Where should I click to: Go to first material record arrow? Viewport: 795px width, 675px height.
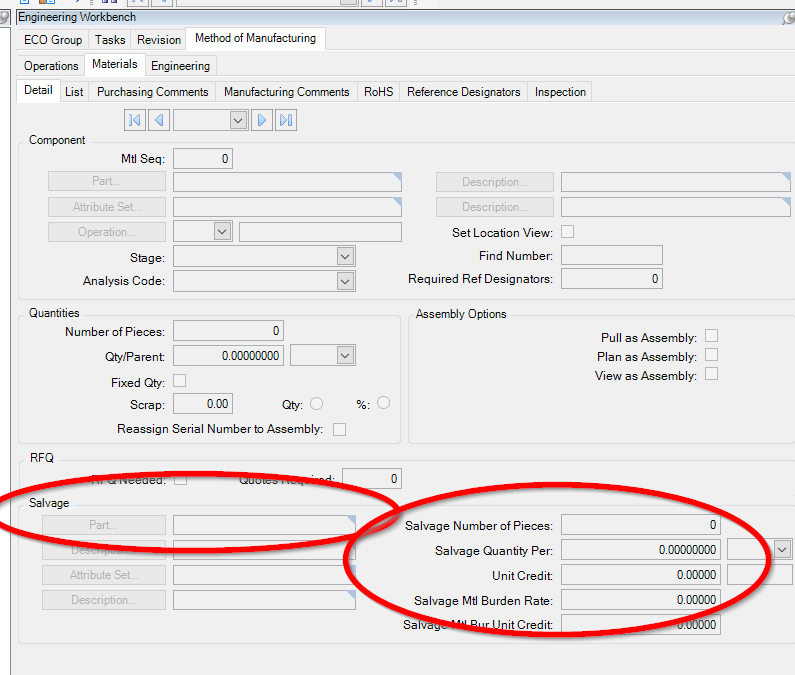pyautogui.click(x=135, y=120)
